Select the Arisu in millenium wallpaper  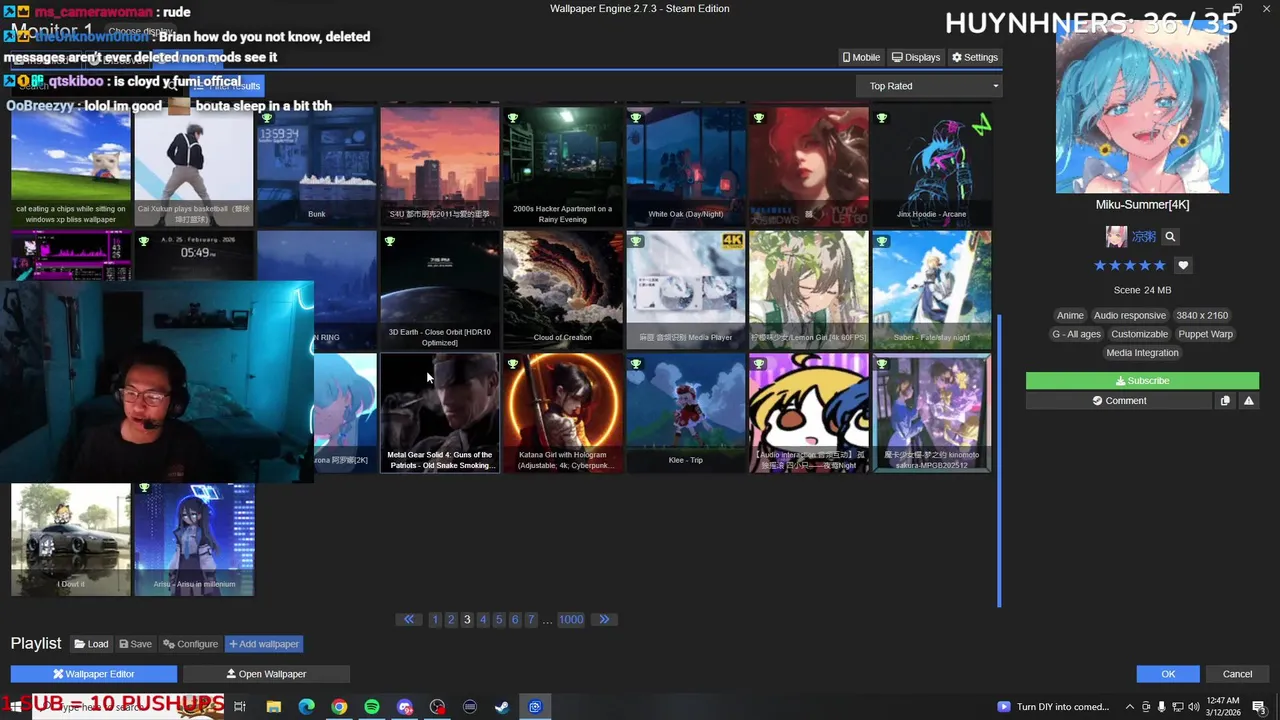194,539
